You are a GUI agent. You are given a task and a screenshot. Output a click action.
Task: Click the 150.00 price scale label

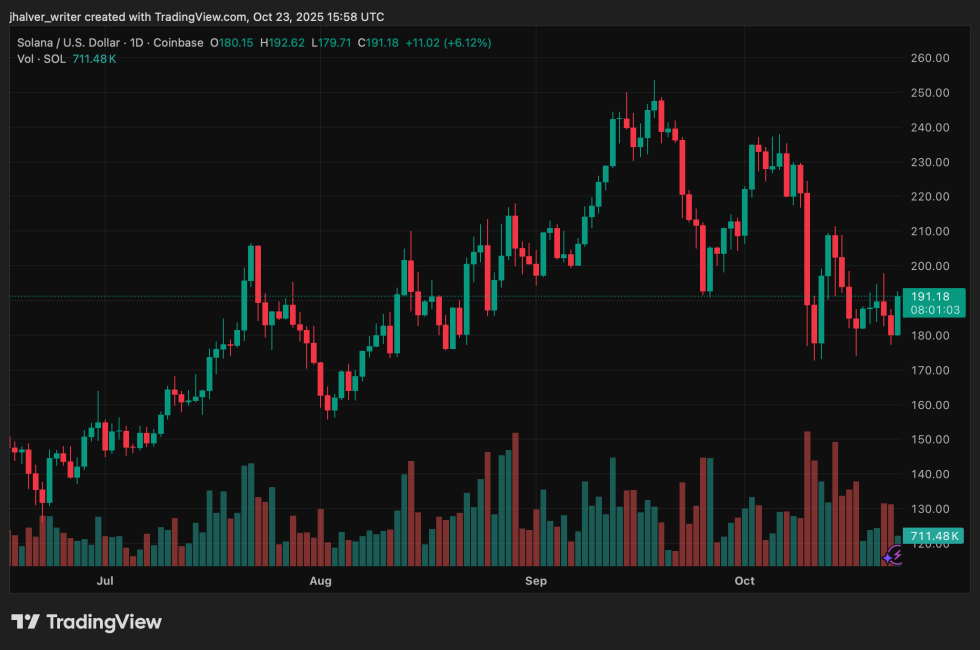click(929, 440)
